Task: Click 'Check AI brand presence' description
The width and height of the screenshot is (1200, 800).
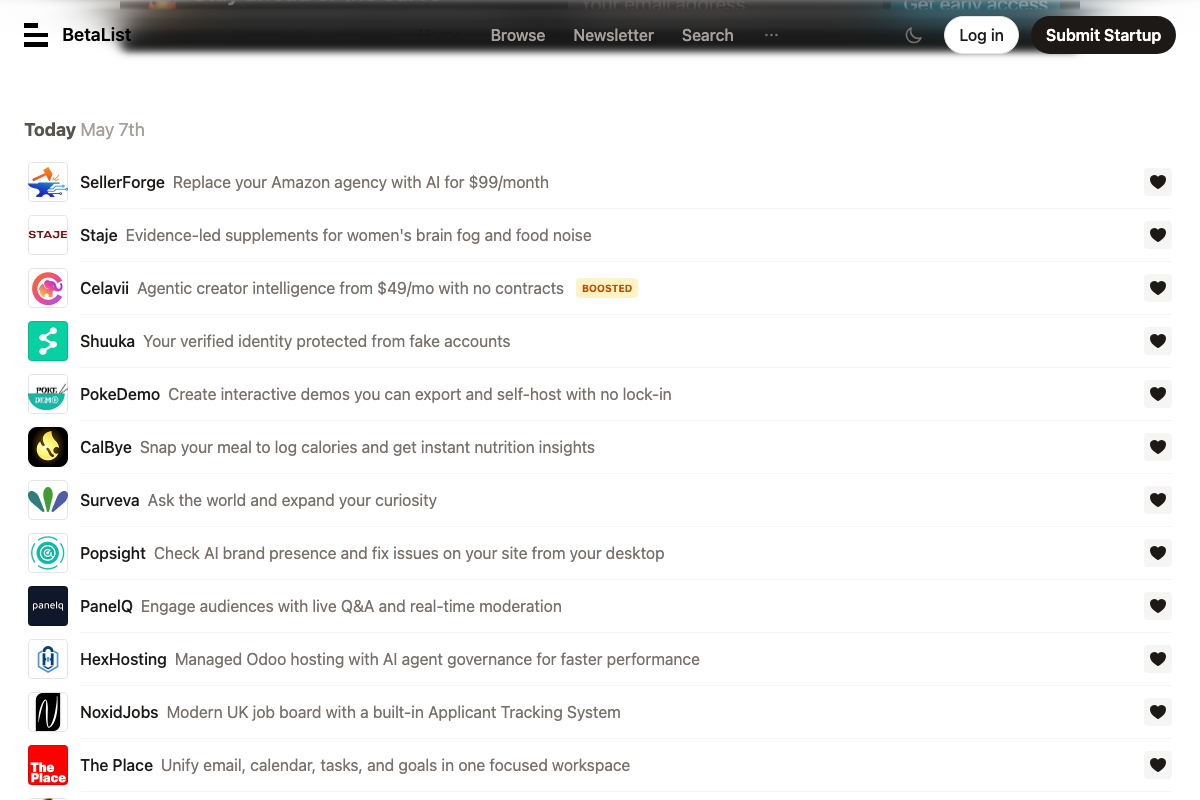Action: pos(409,553)
